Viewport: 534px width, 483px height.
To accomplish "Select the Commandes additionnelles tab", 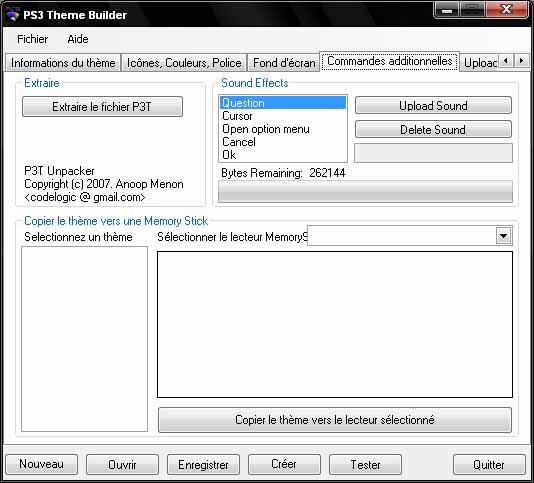I will (x=390, y=61).
